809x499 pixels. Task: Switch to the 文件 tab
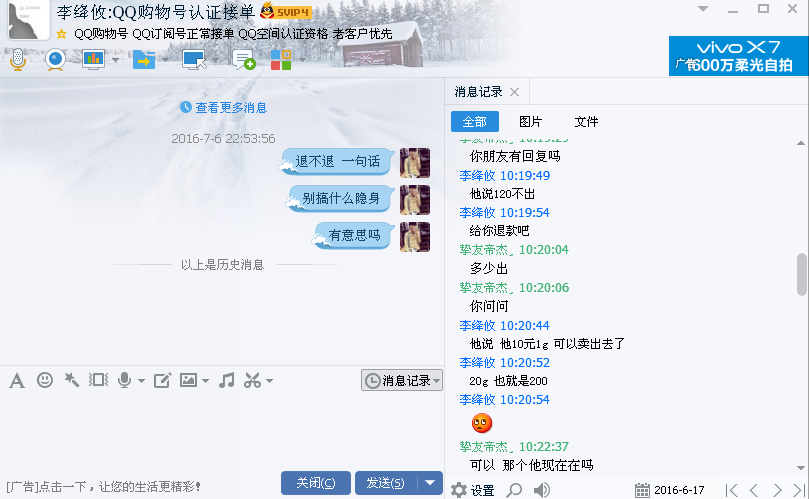(586, 122)
